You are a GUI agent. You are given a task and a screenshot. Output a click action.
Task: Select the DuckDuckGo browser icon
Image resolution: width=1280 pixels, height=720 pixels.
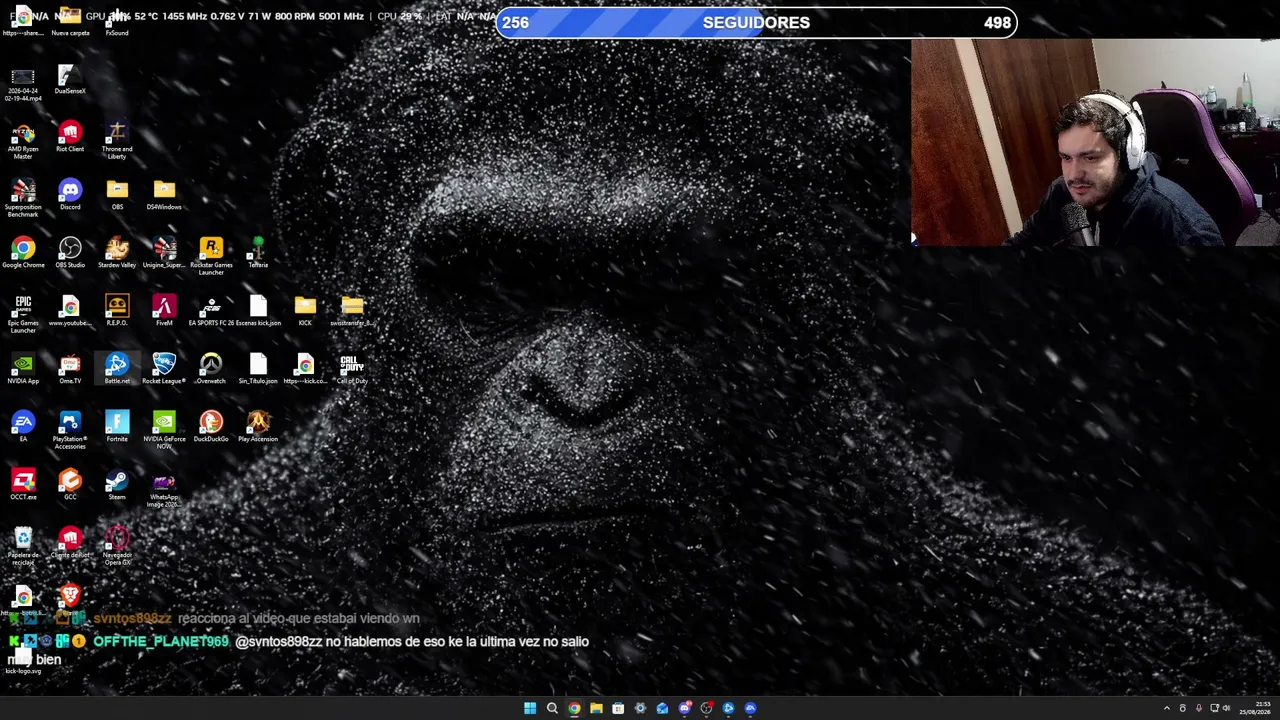211,427
